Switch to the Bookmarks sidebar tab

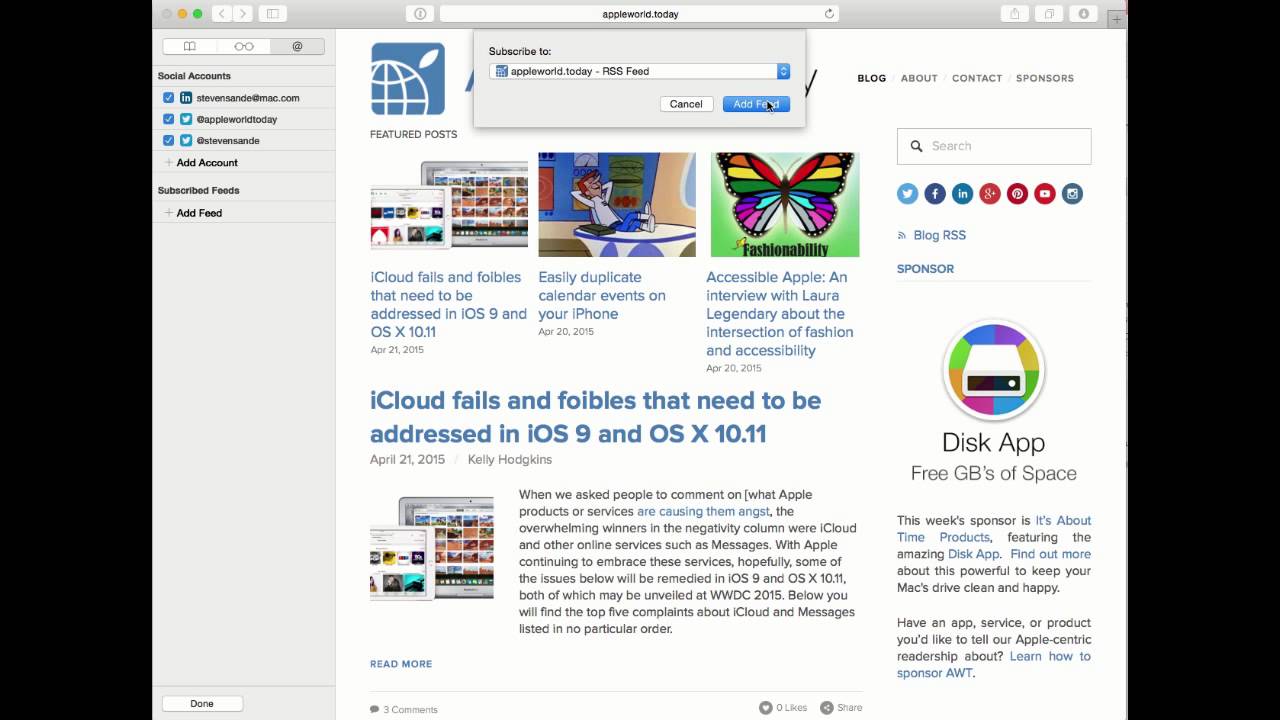click(x=189, y=46)
